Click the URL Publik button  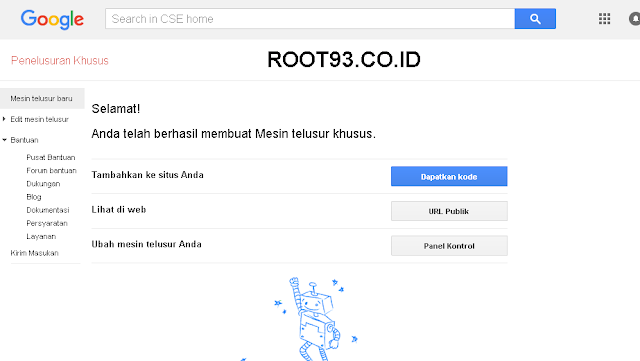[x=449, y=211]
